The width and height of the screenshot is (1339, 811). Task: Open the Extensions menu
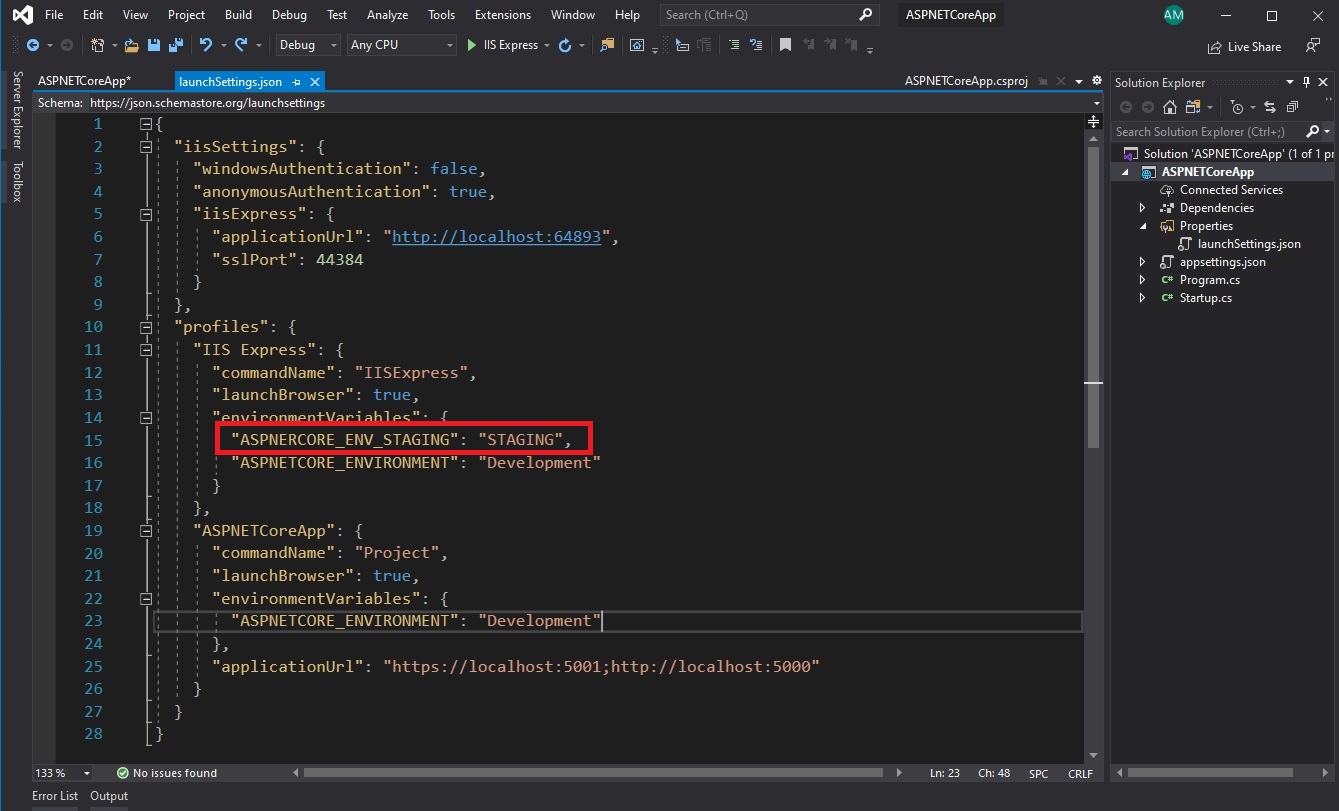[x=503, y=15]
